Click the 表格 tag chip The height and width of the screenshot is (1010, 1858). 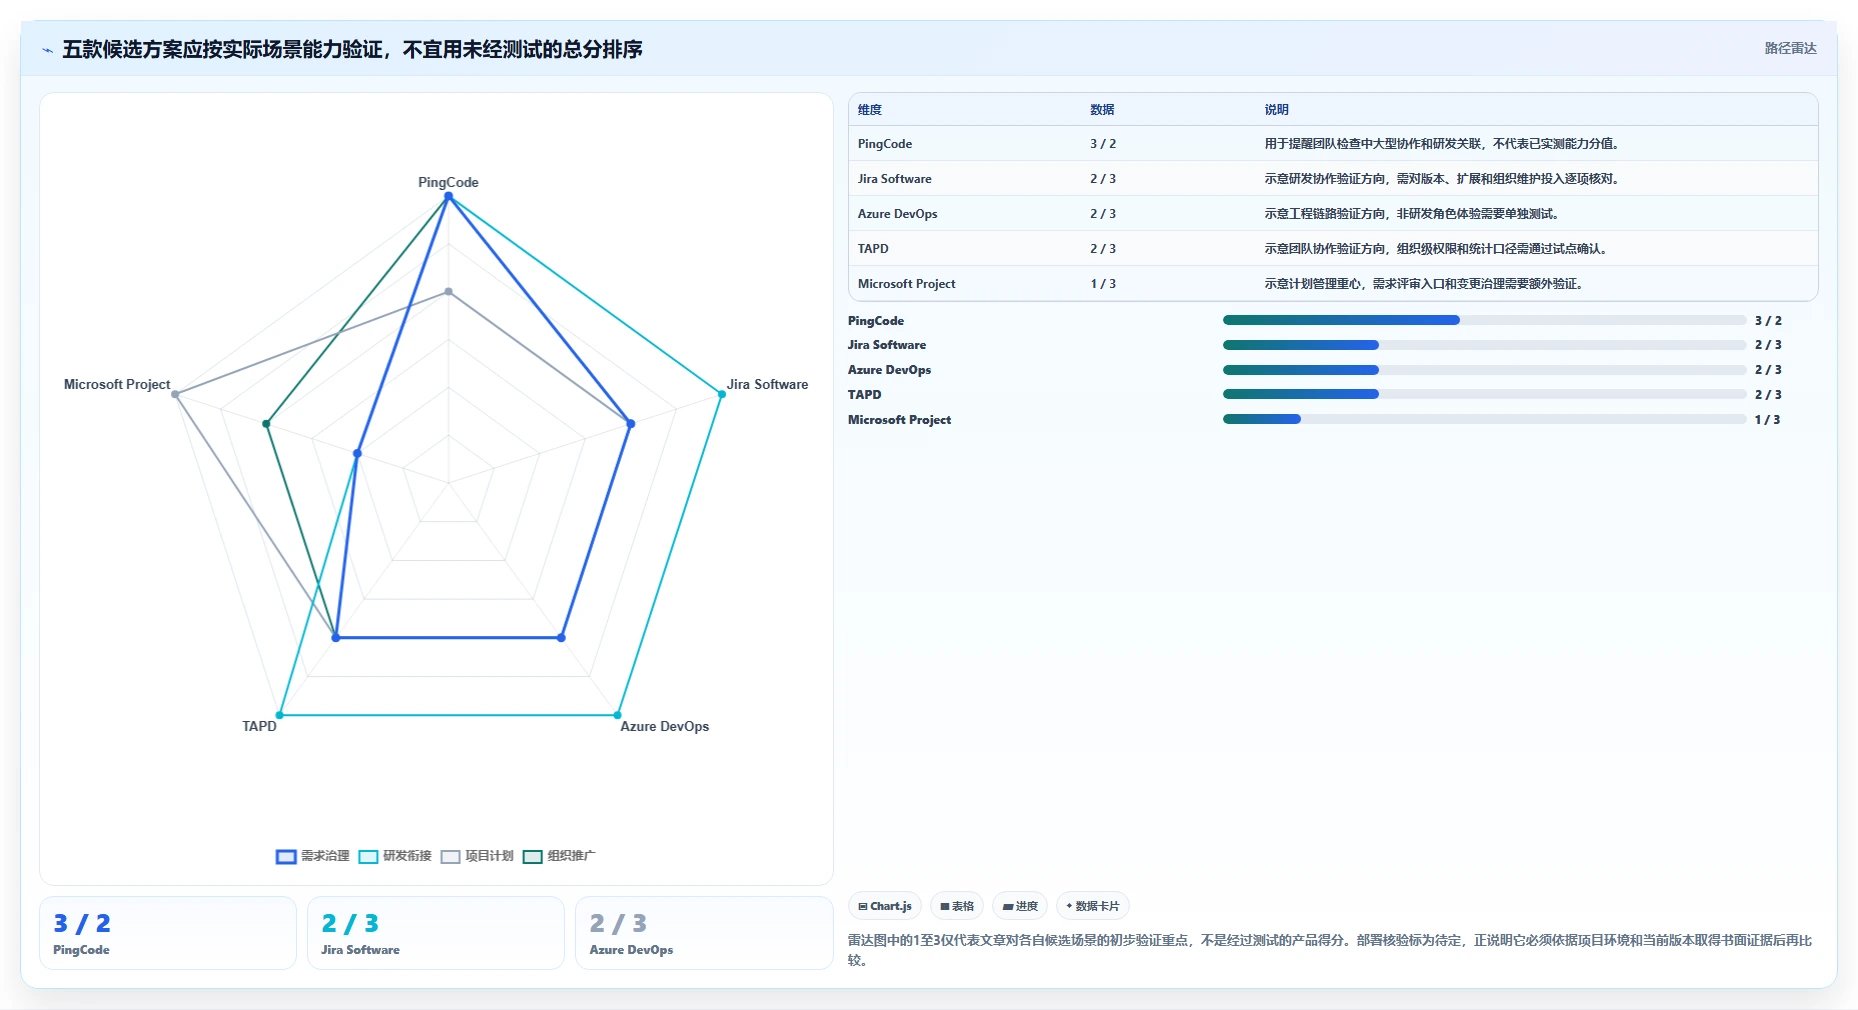click(x=957, y=906)
